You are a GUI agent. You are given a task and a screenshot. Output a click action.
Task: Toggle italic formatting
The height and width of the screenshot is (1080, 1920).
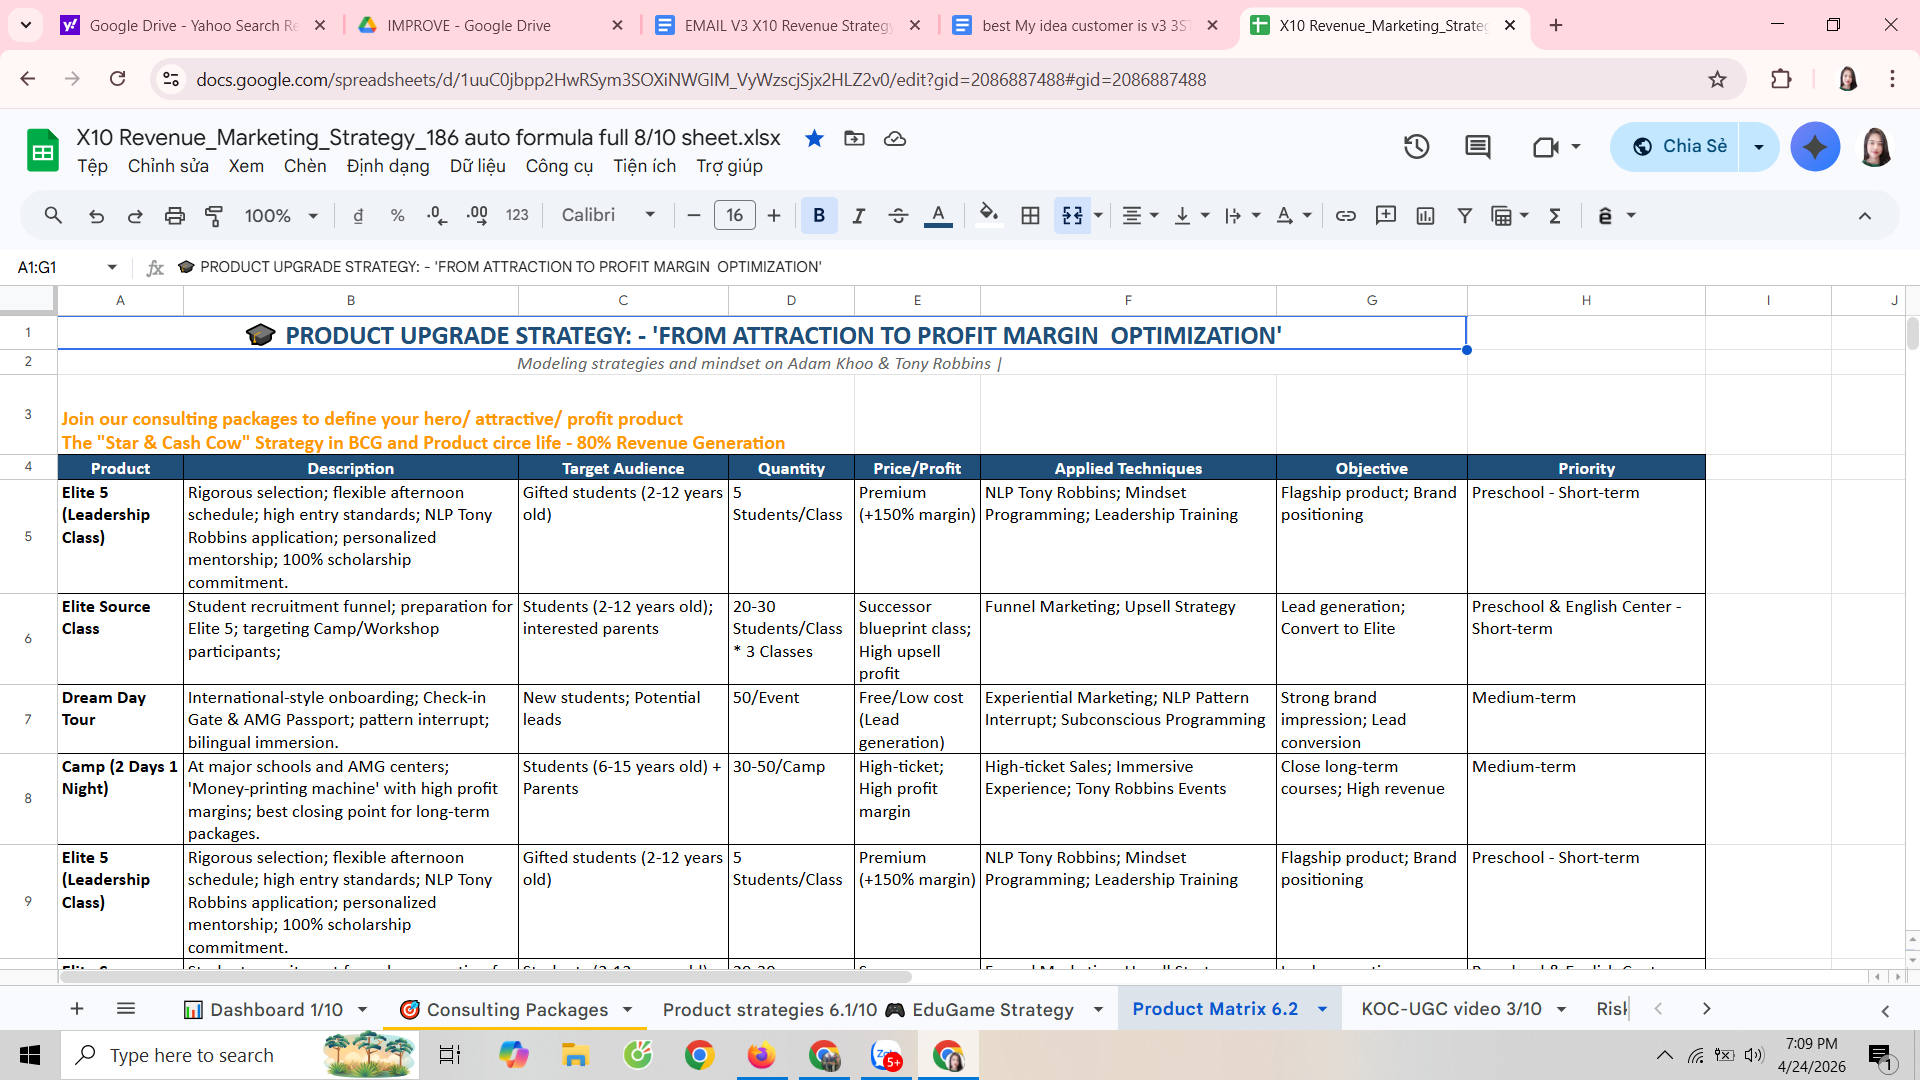(858, 215)
